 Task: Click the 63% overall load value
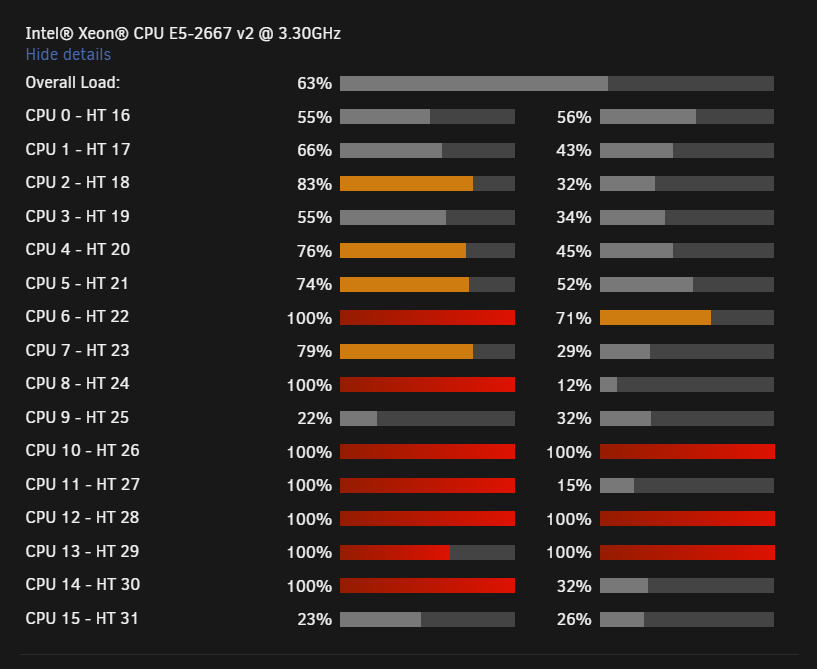[x=314, y=83]
